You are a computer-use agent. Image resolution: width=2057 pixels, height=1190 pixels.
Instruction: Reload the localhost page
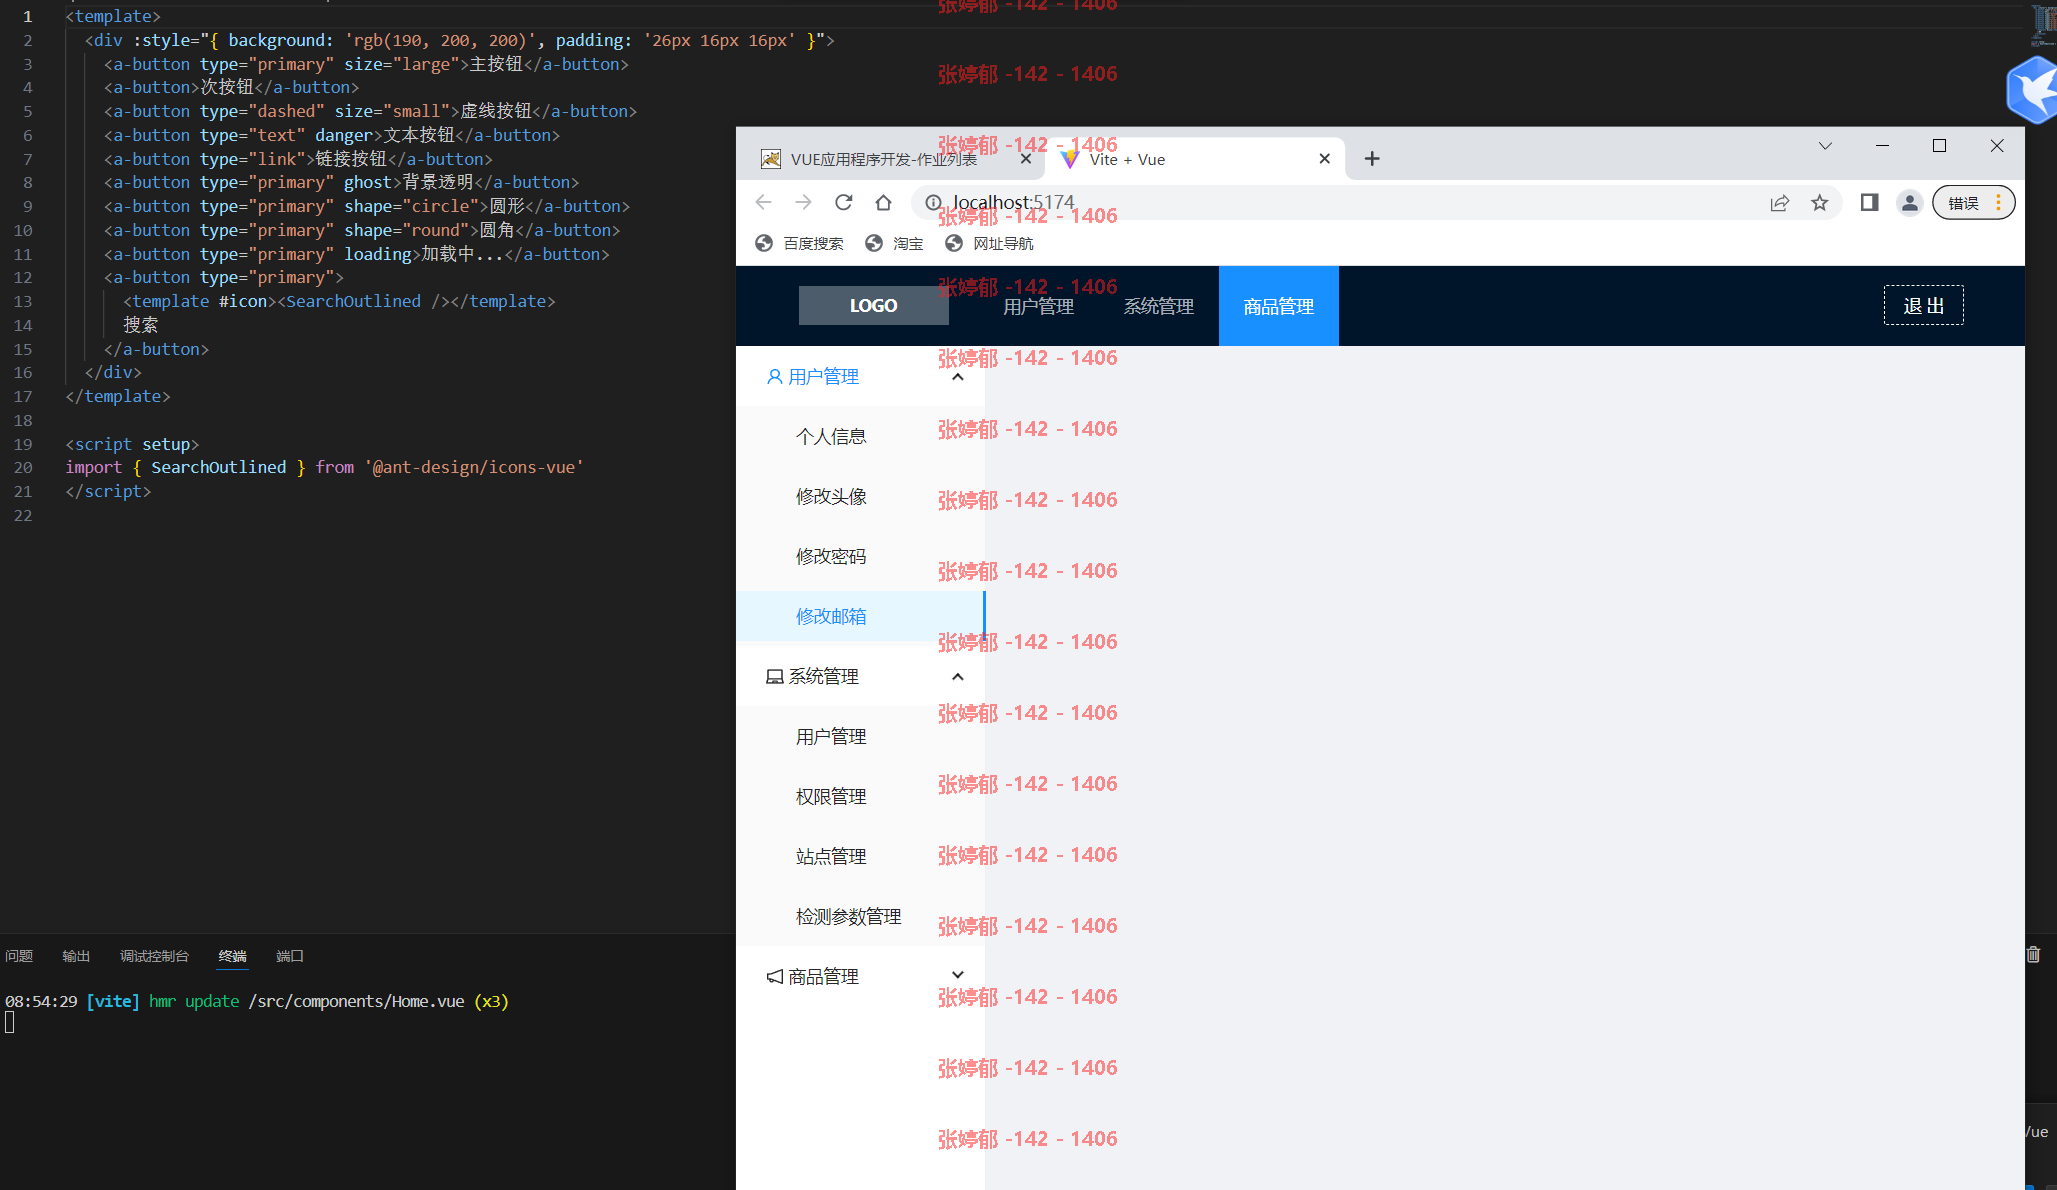point(843,203)
